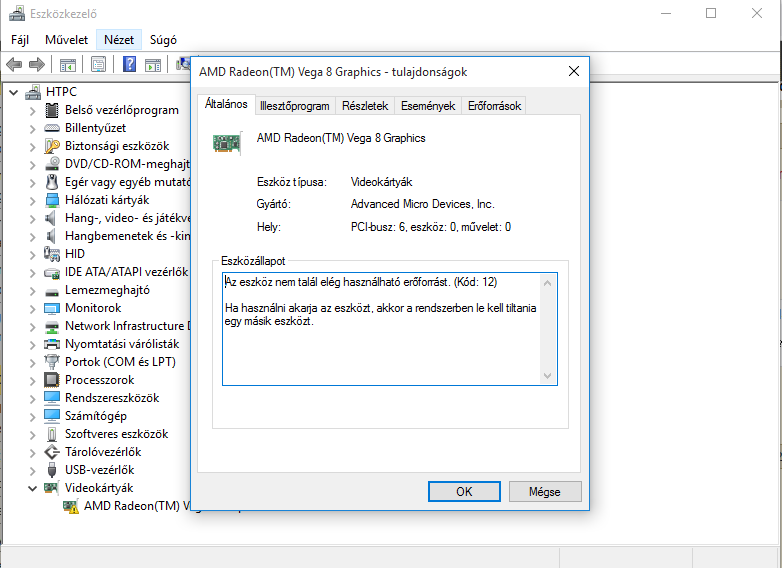Switch to the Részletek tab
Screen dimensions: 782x568
365,106
